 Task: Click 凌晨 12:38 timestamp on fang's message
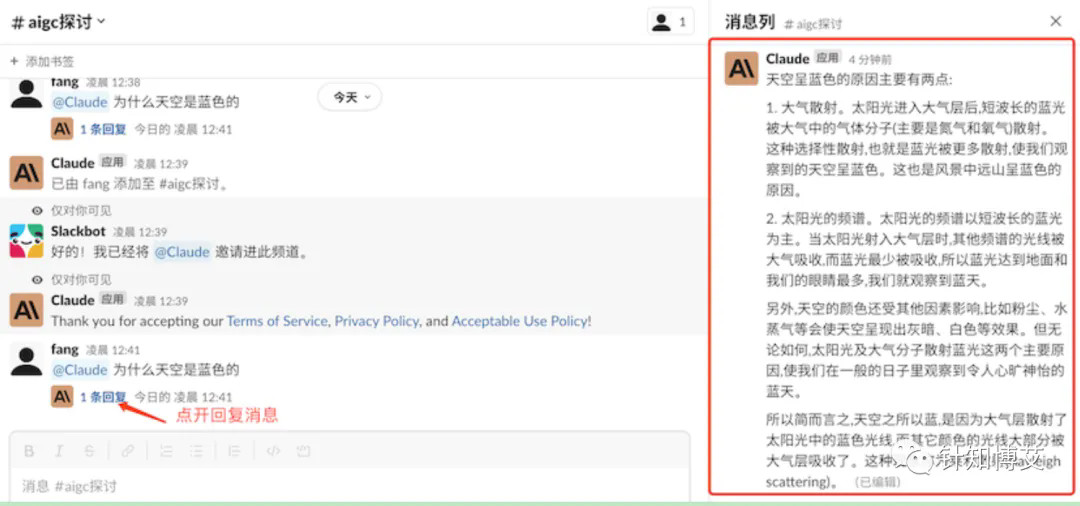[x=113, y=83]
